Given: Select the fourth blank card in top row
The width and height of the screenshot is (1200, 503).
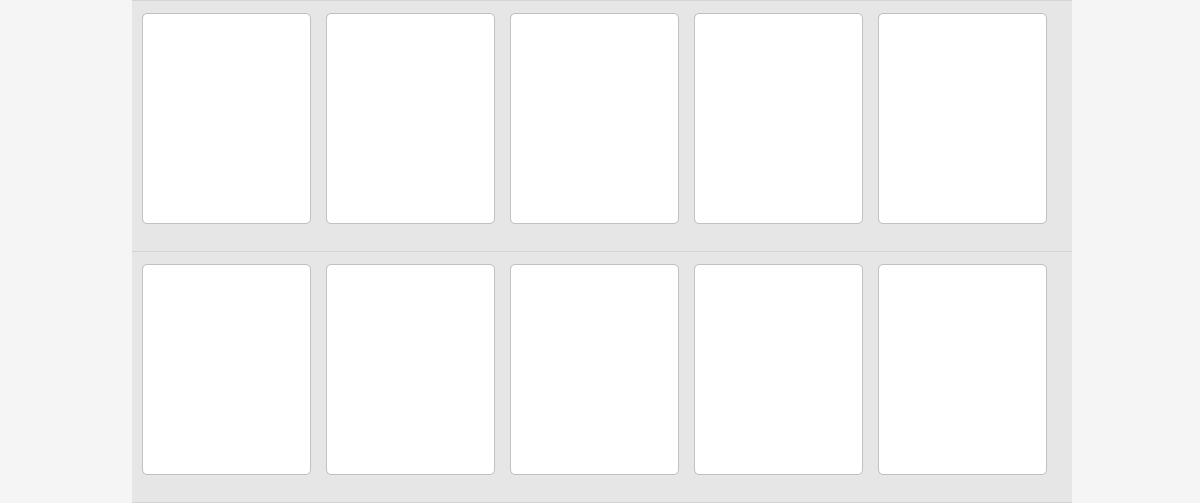Looking at the screenshot, I should point(778,118).
